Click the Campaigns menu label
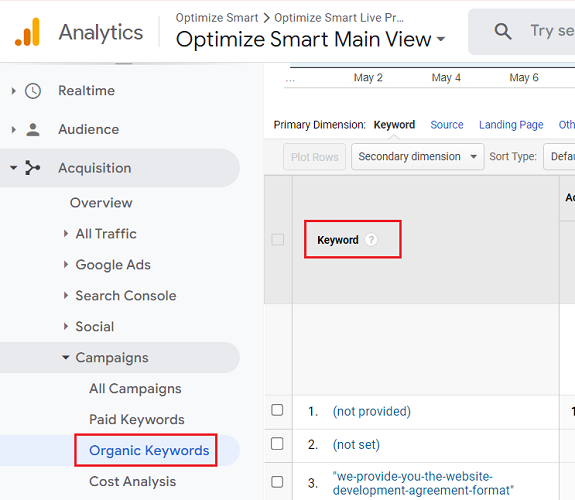This screenshot has height=500, width=575. click(x=112, y=358)
